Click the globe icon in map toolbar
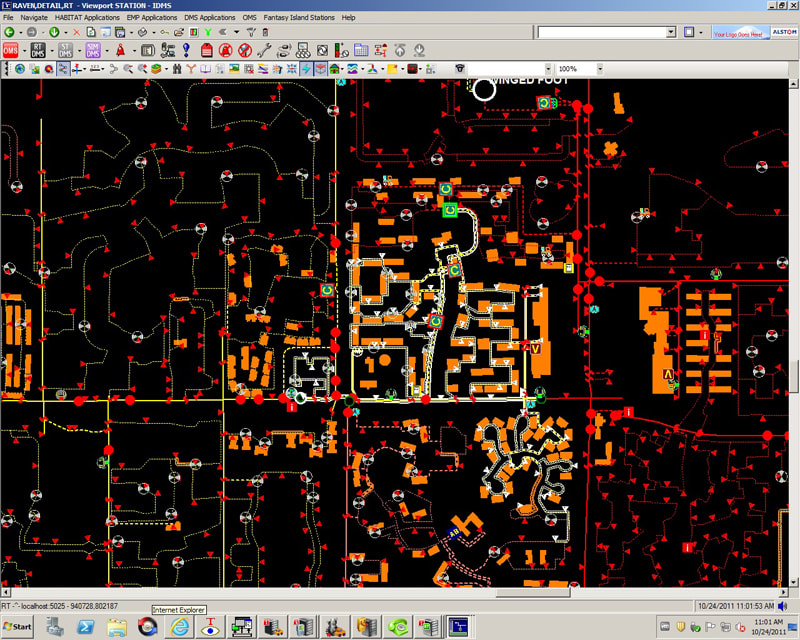Viewport: 800px width, 640px height. 20,69
